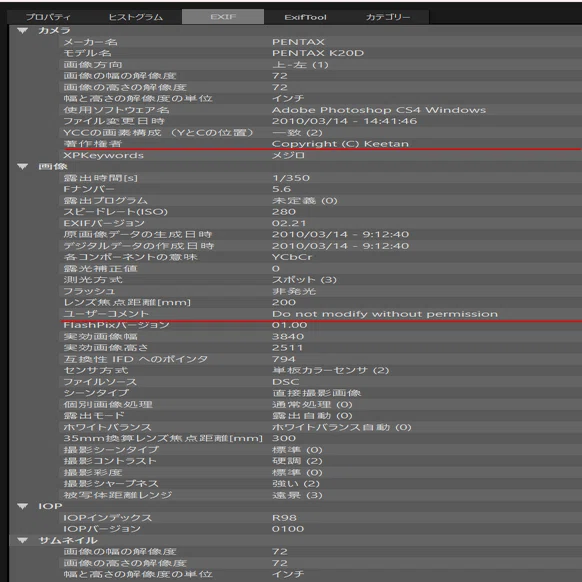The image size is (582, 582).
Task: Click the Do not modify without permission comment
Action: (x=385, y=314)
